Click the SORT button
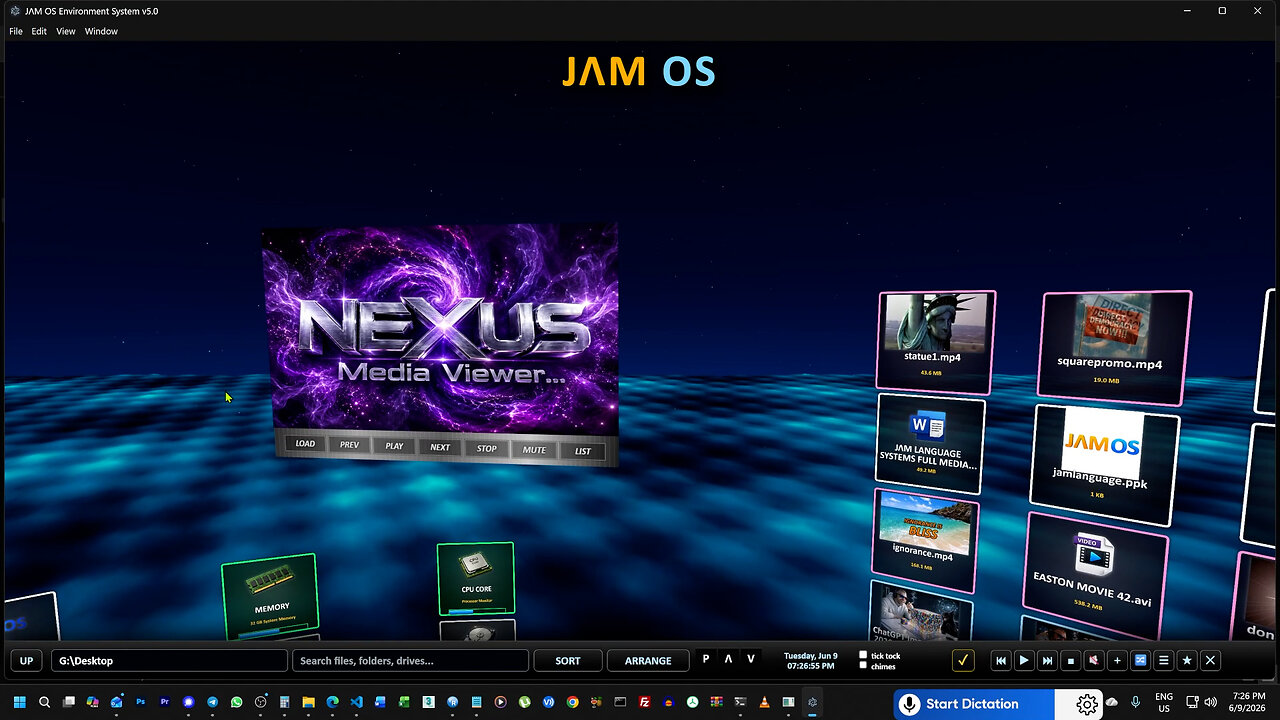The image size is (1280, 720). [x=568, y=661]
